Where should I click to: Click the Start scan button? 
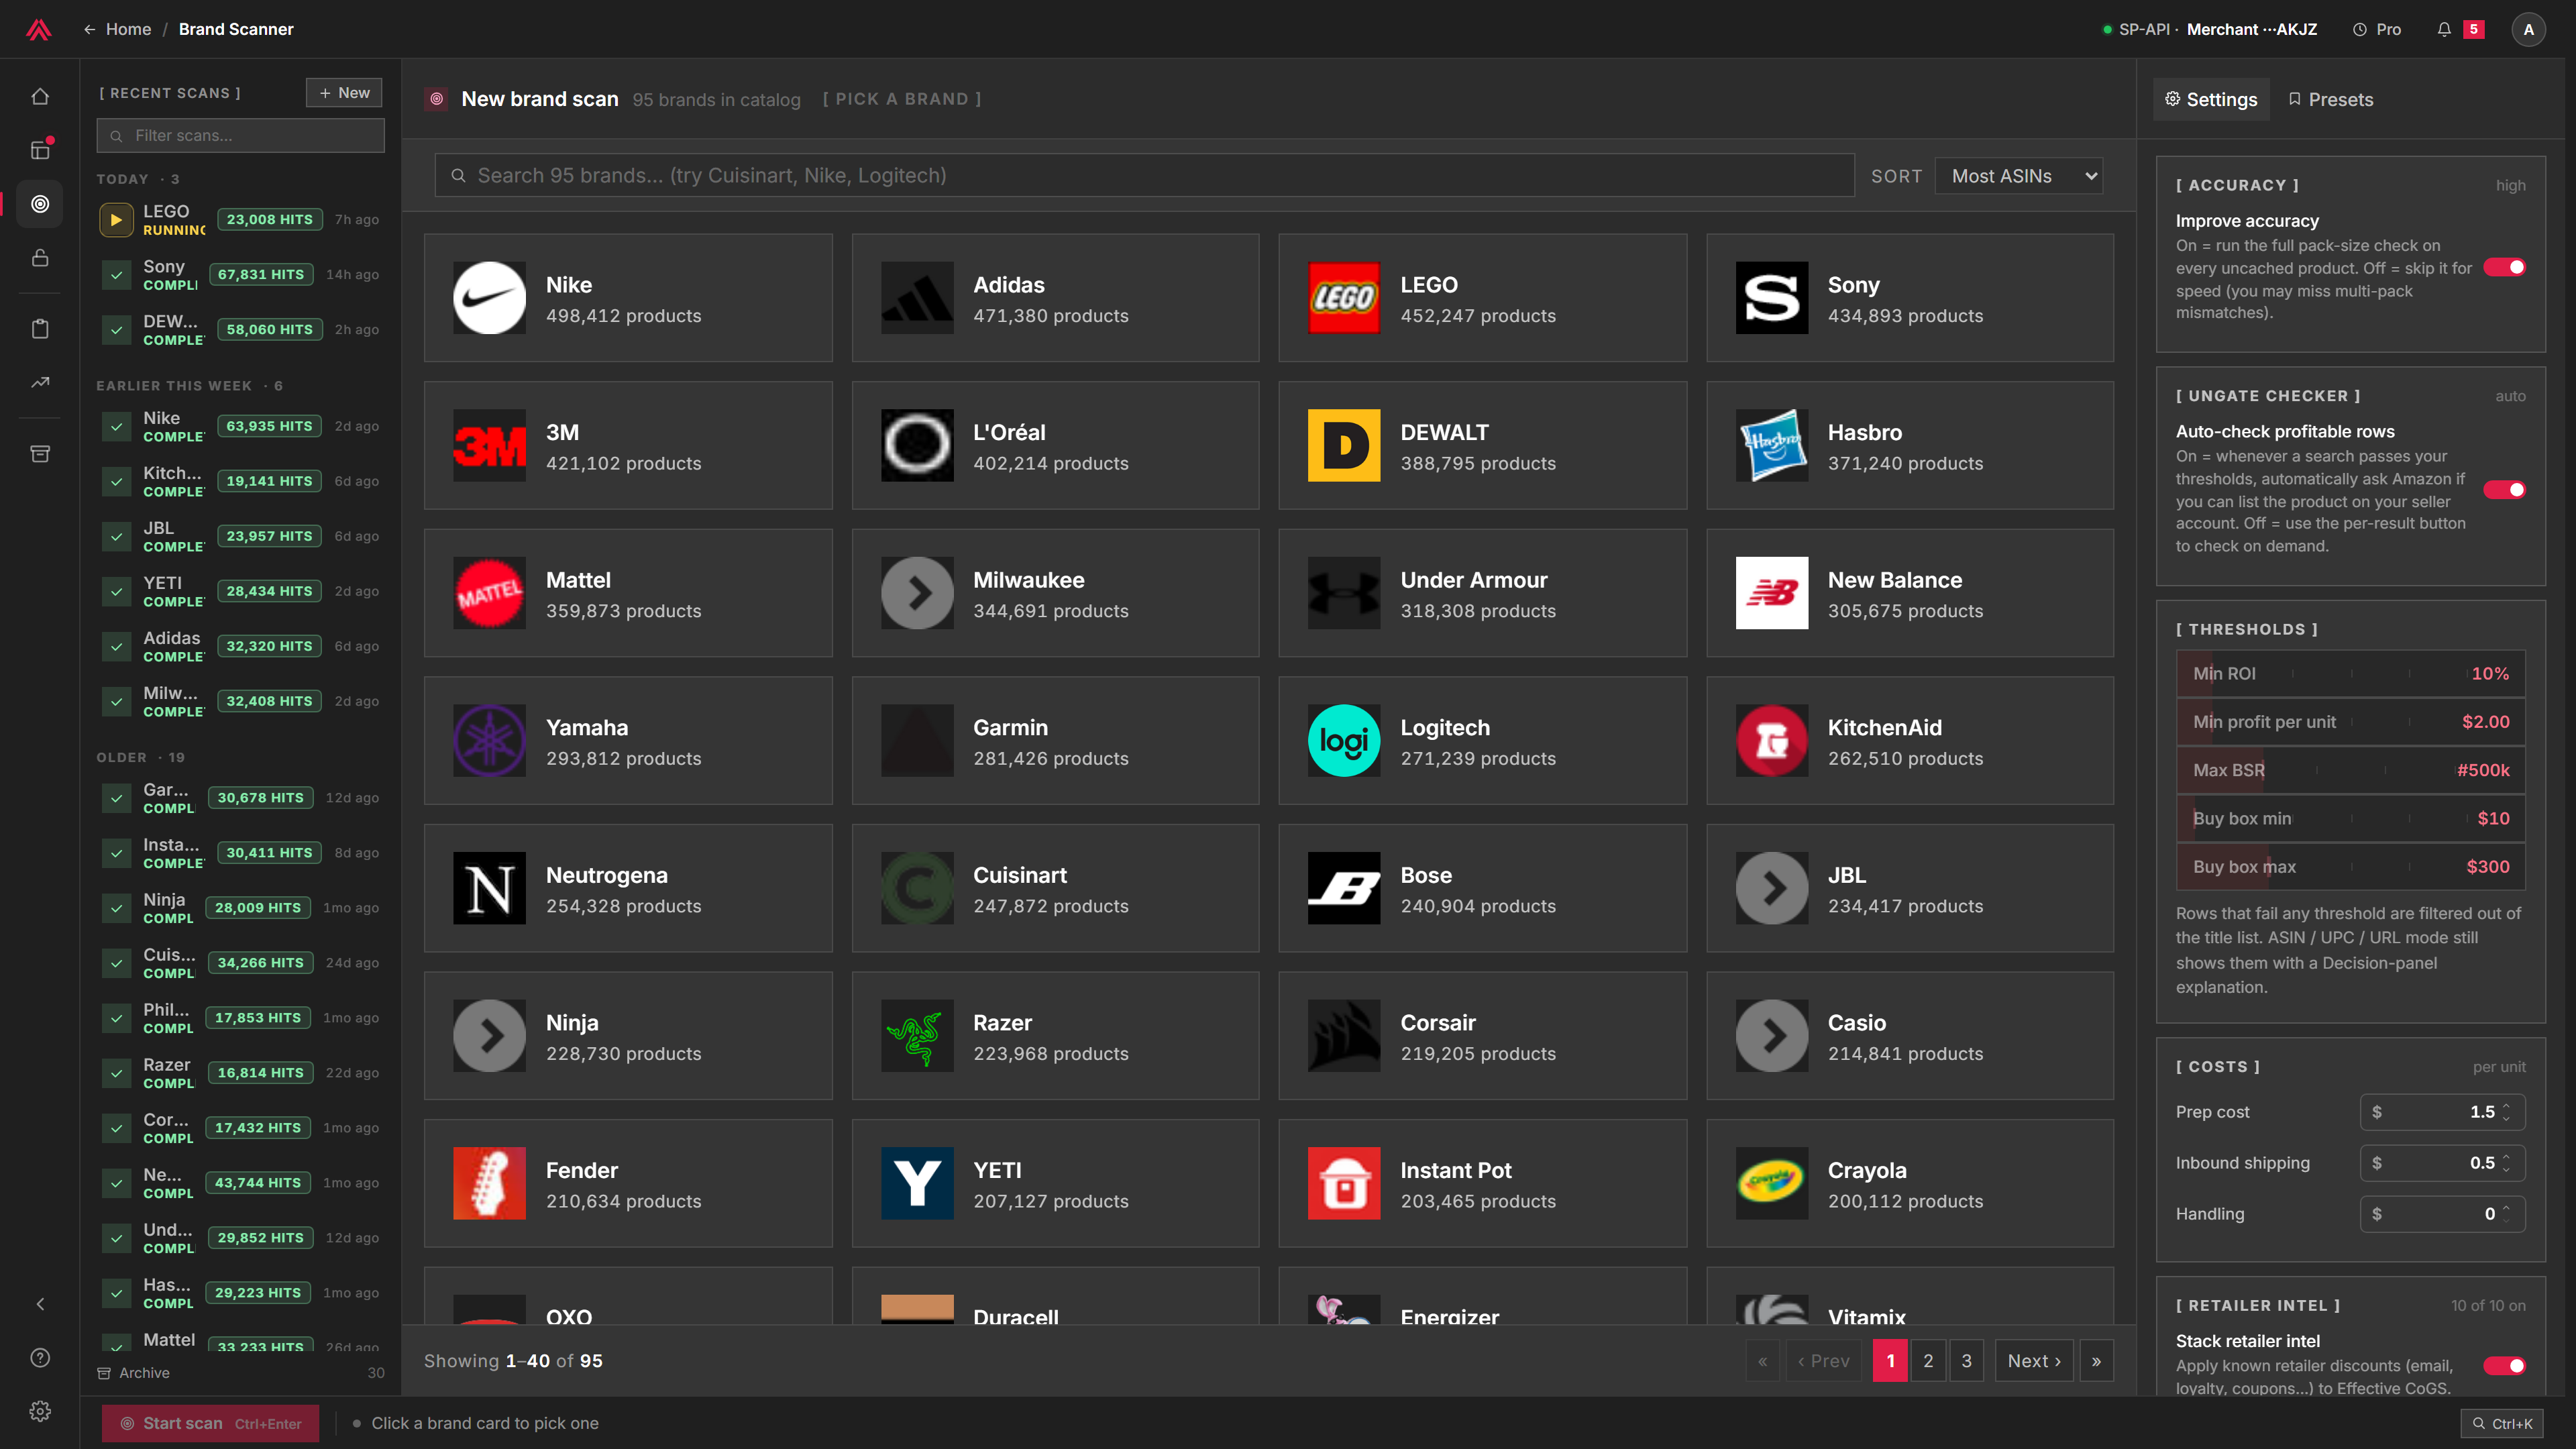point(210,1423)
